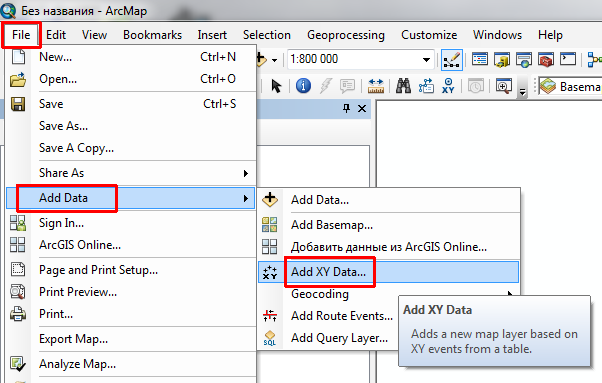Open the Find binoculars tool
Image resolution: width=602 pixels, height=383 pixels.
coord(403,86)
